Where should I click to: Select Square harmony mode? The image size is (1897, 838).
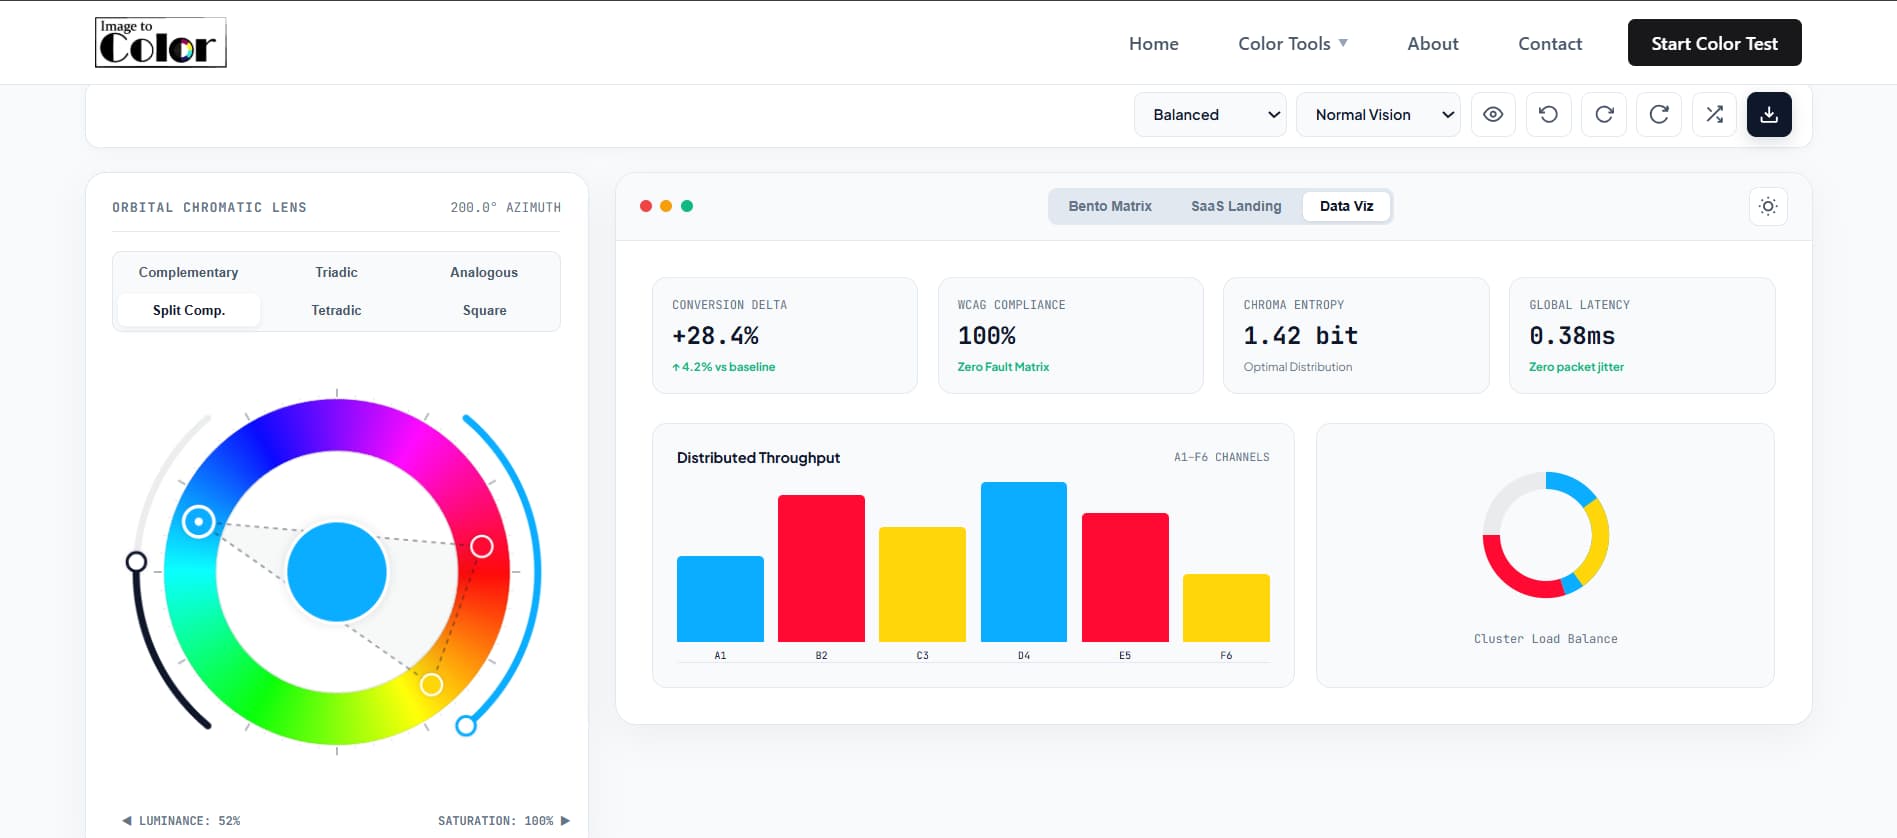click(x=484, y=310)
